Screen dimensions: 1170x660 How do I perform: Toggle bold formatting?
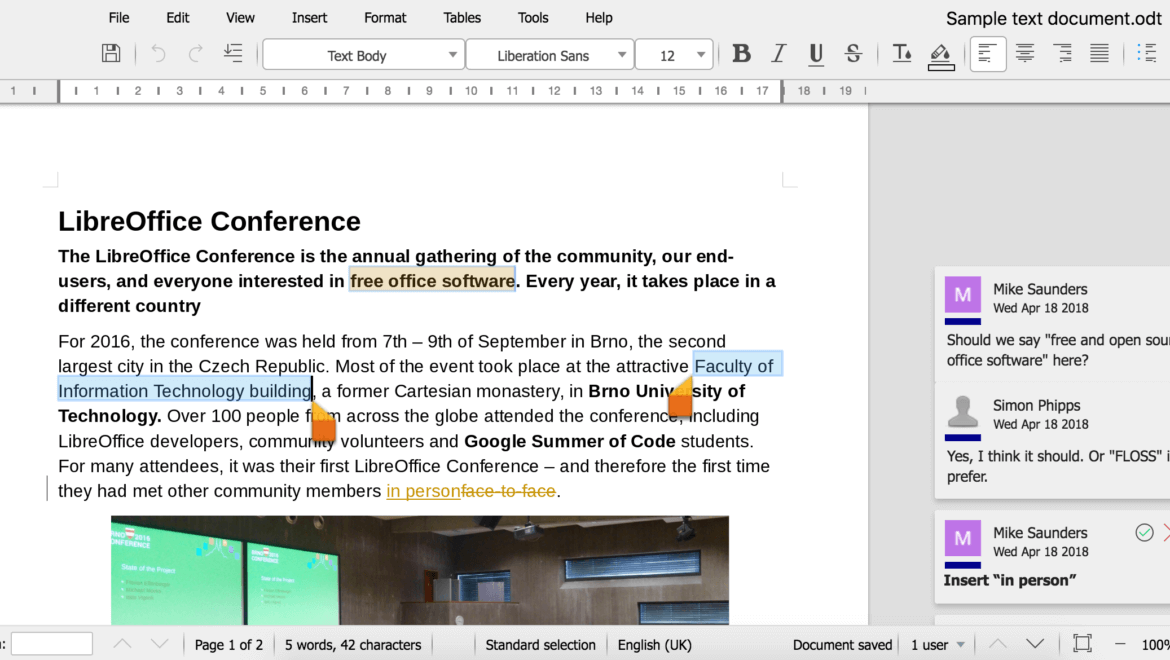[741, 54]
